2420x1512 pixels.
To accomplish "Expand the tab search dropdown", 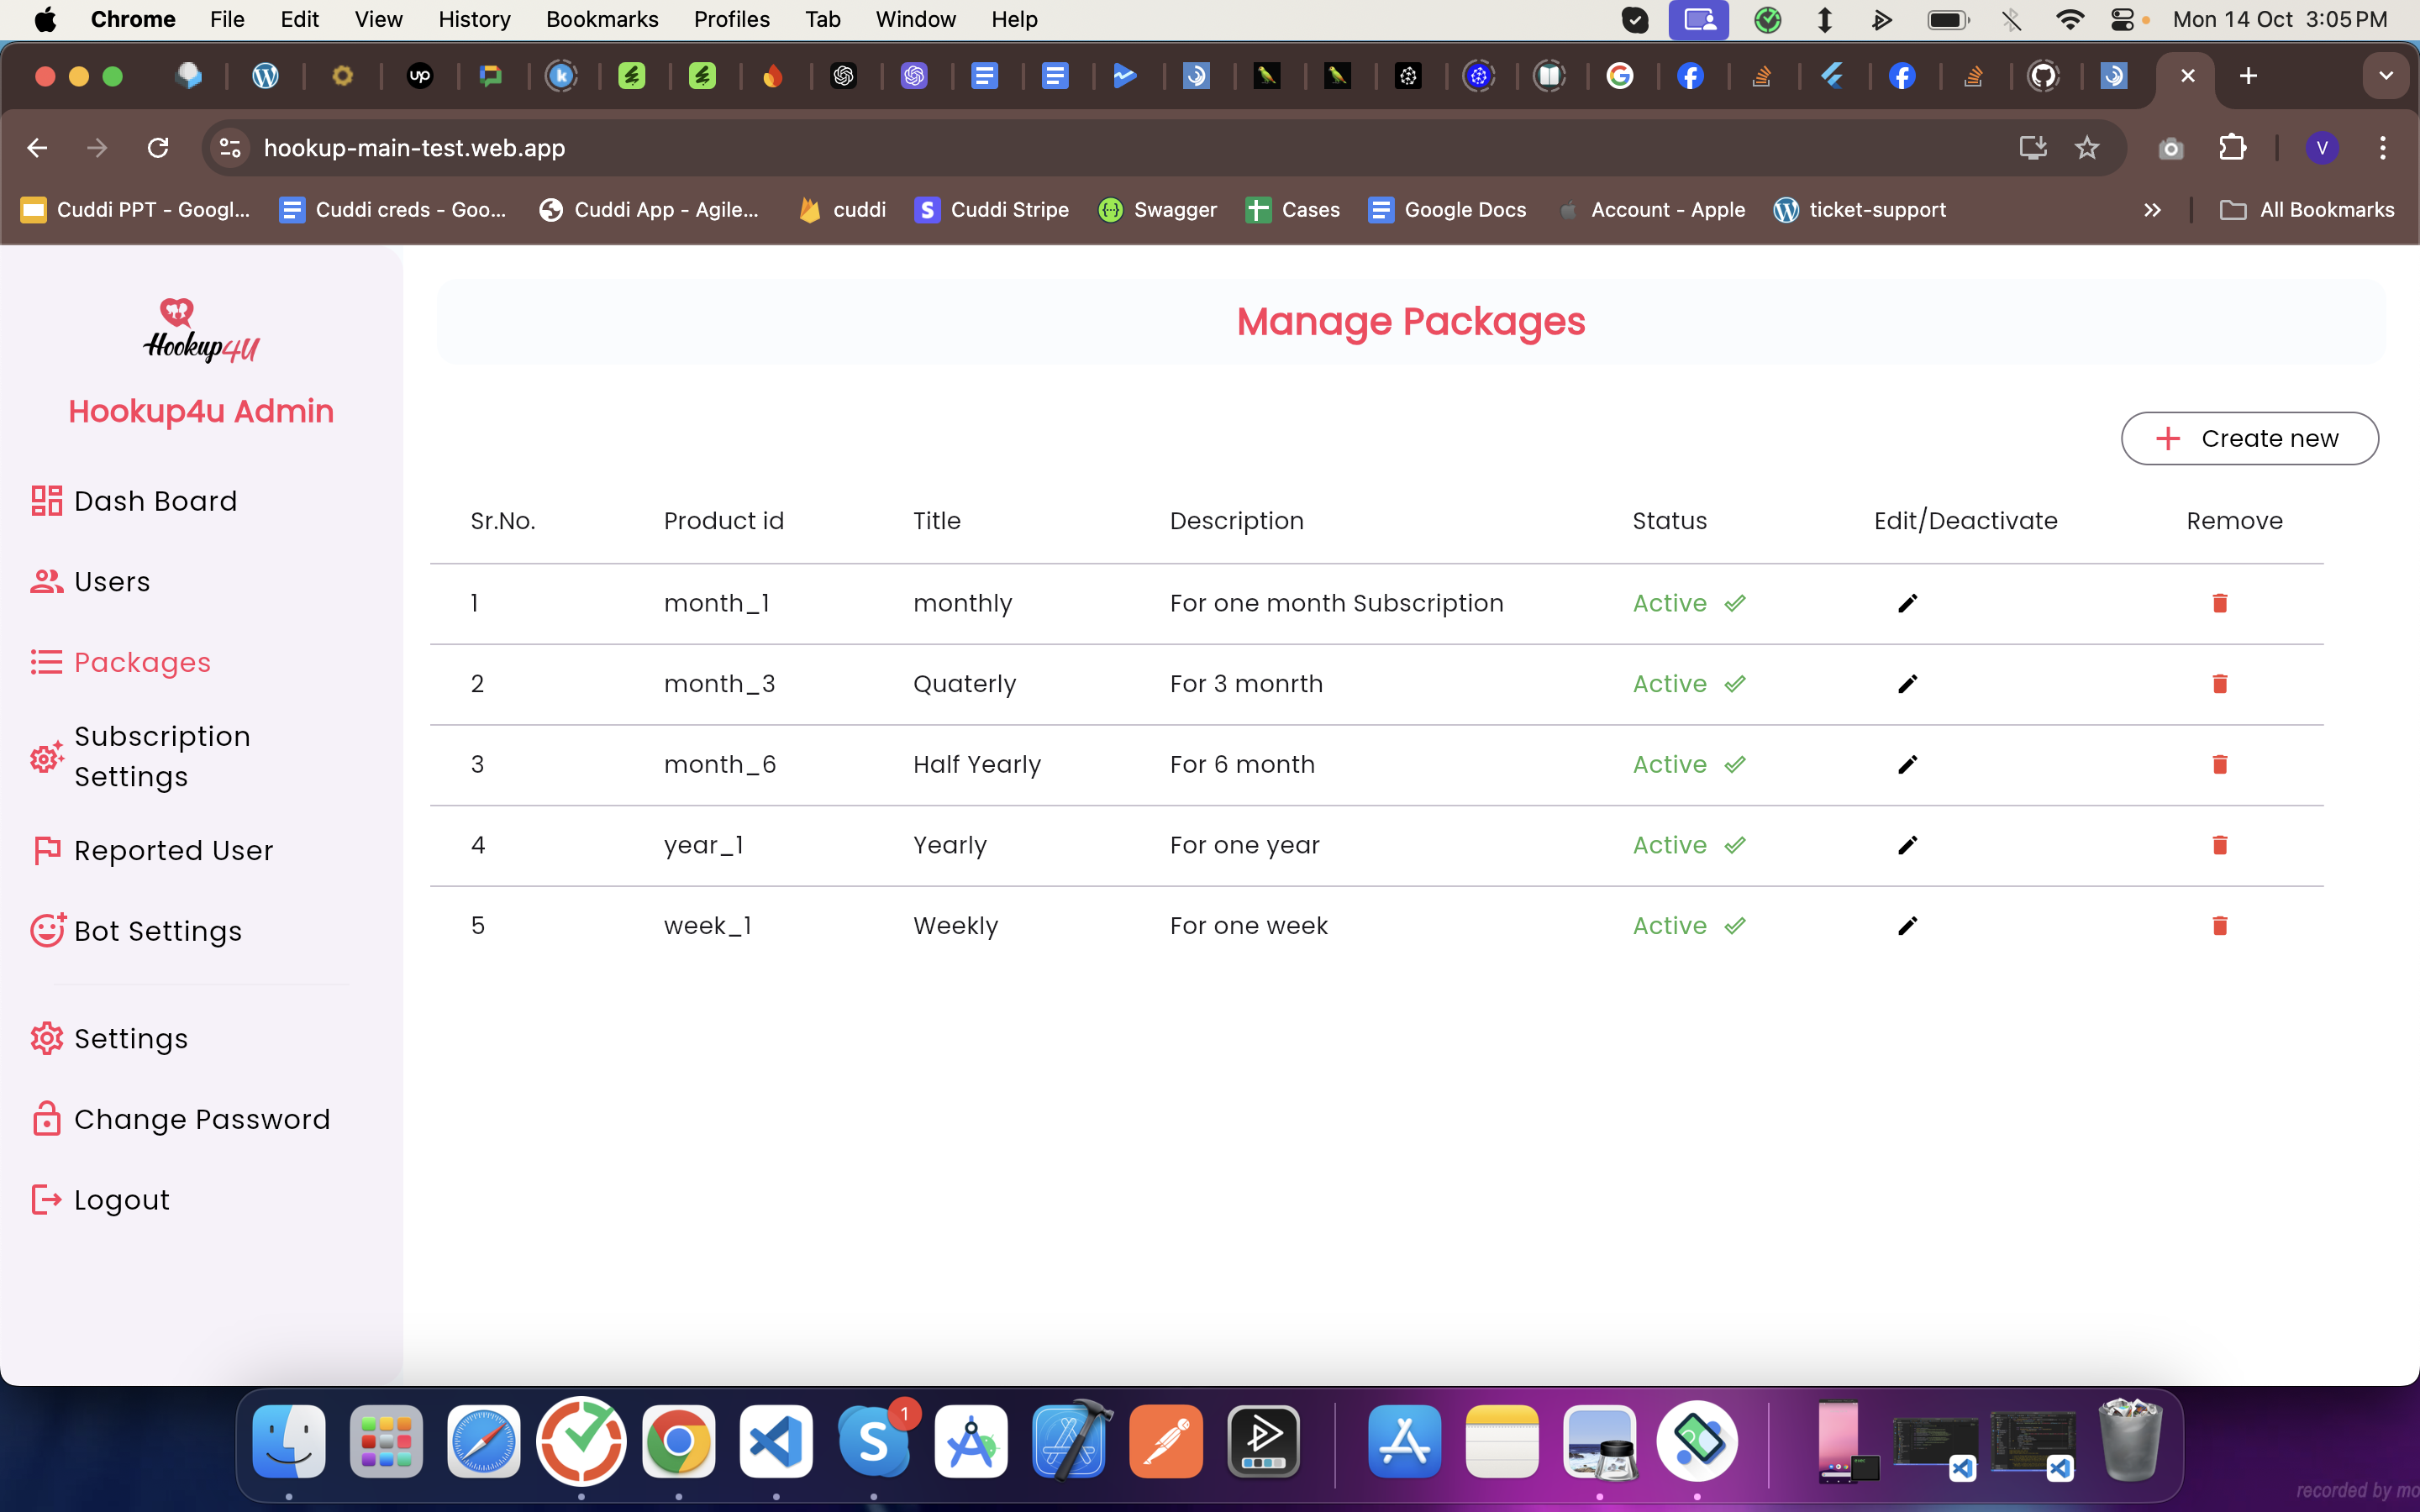I will (x=2386, y=76).
